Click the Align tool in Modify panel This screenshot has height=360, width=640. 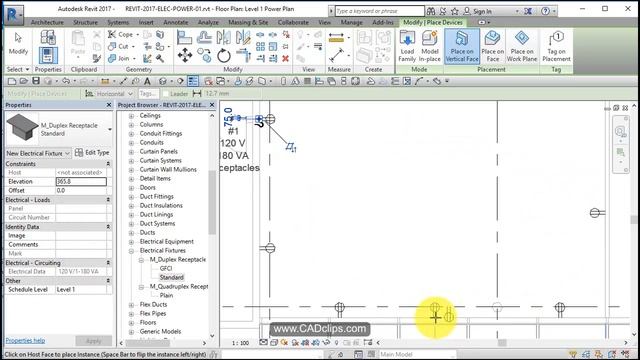pyautogui.click(x=184, y=38)
